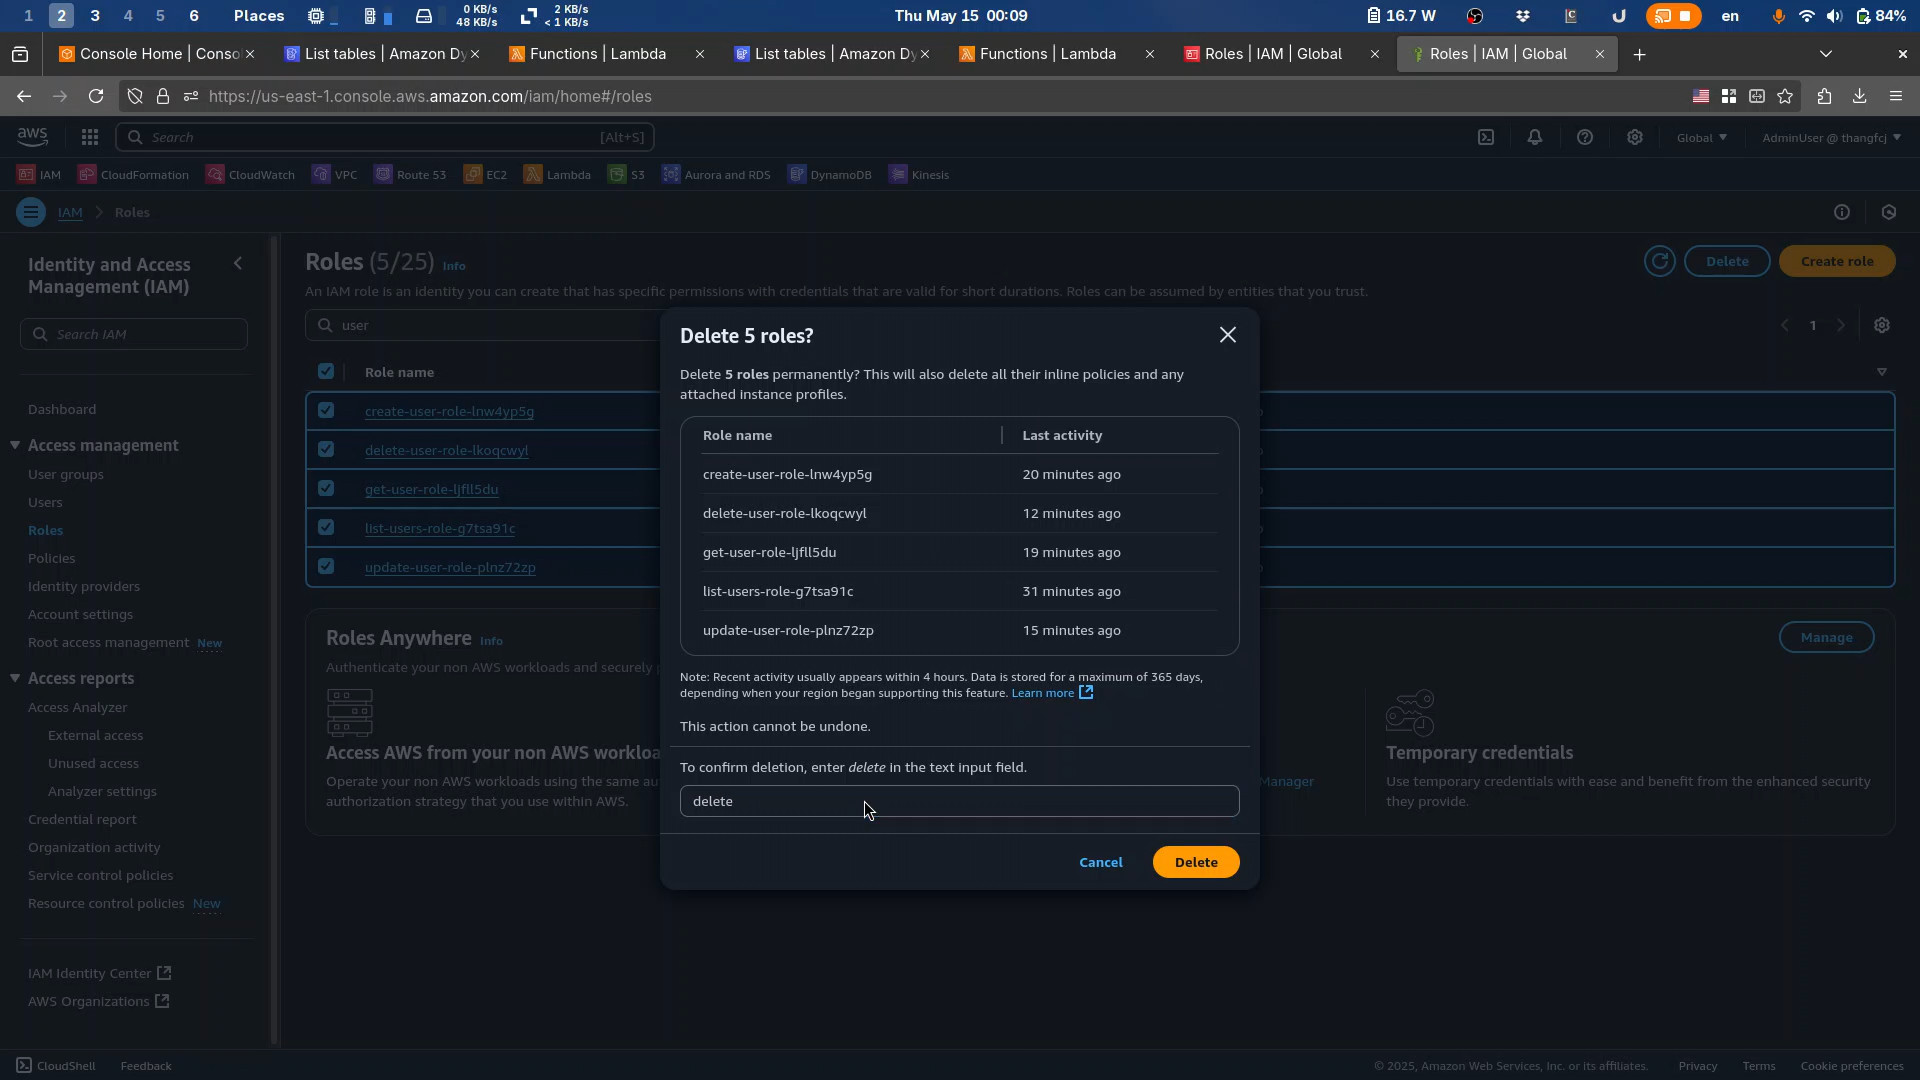The image size is (1920, 1080).
Task: Refresh the roles list
Action: tap(1660, 261)
